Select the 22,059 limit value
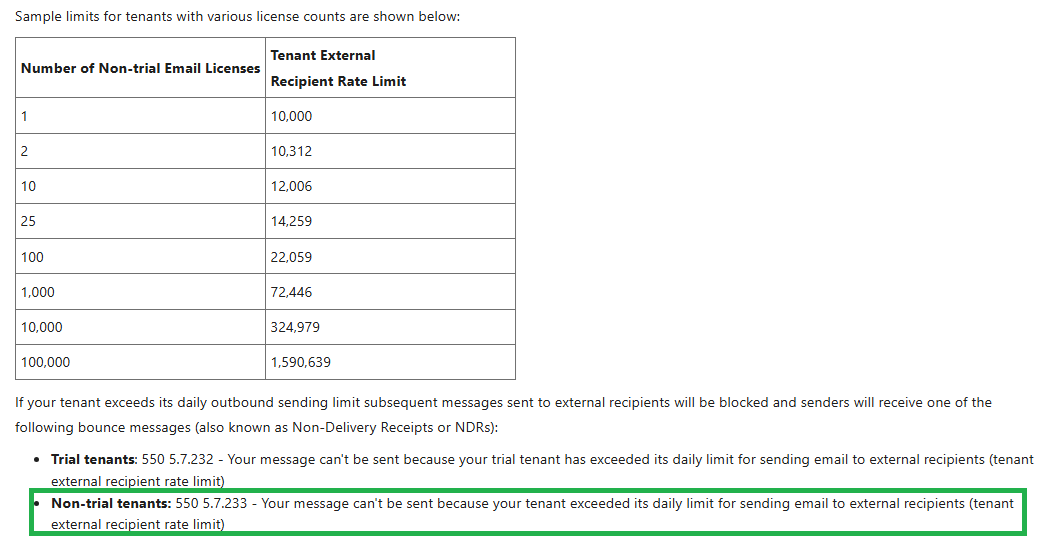Screen dimensions: 1041x542 click(390, 256)
